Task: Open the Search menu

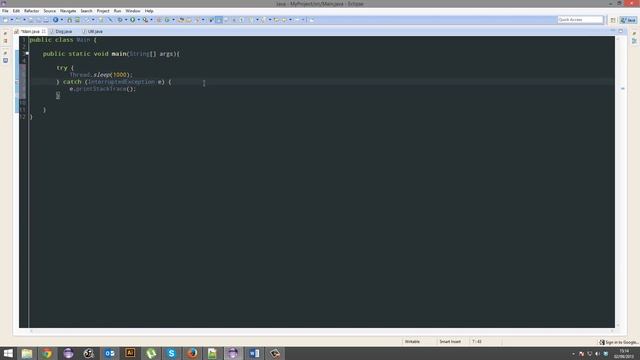Action: pyautogui.click(x=86, y=11)
